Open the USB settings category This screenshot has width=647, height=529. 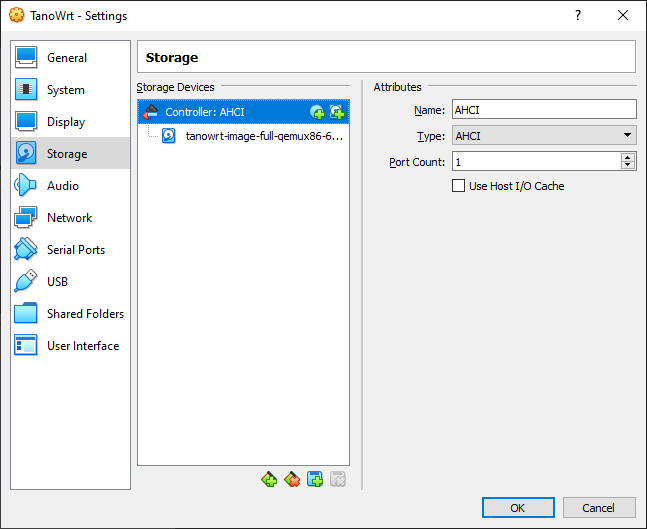pos(71,281)
